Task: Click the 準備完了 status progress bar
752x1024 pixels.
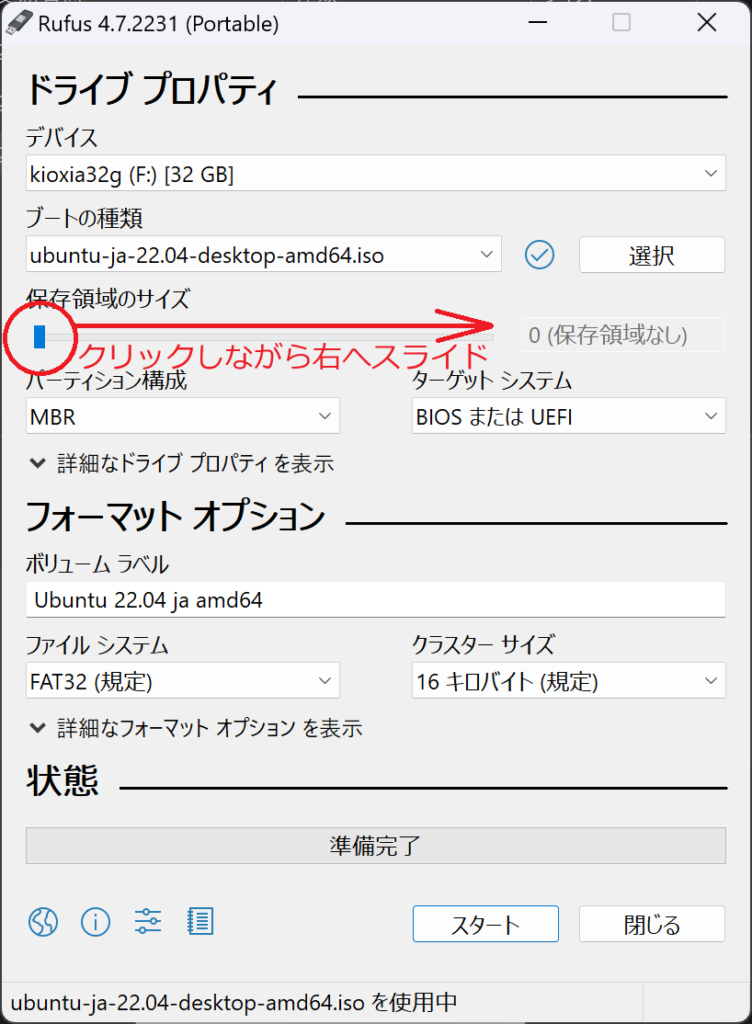Action: pyautogui.click(x=375, y=846)
